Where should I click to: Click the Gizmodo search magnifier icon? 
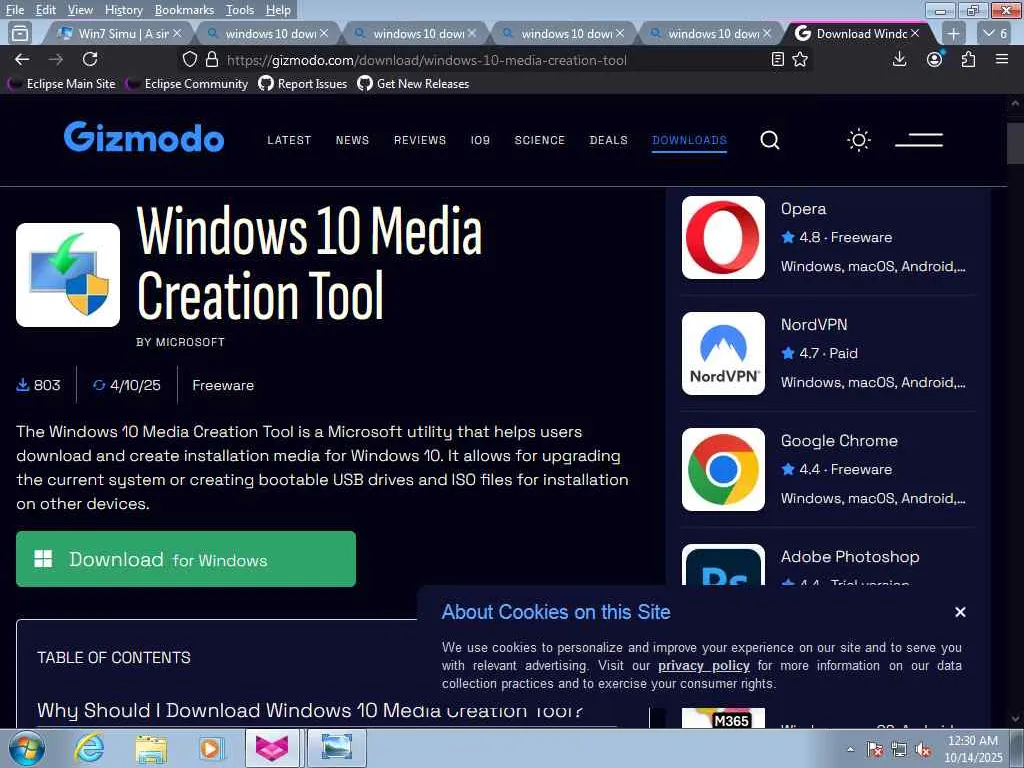(770, 140)
